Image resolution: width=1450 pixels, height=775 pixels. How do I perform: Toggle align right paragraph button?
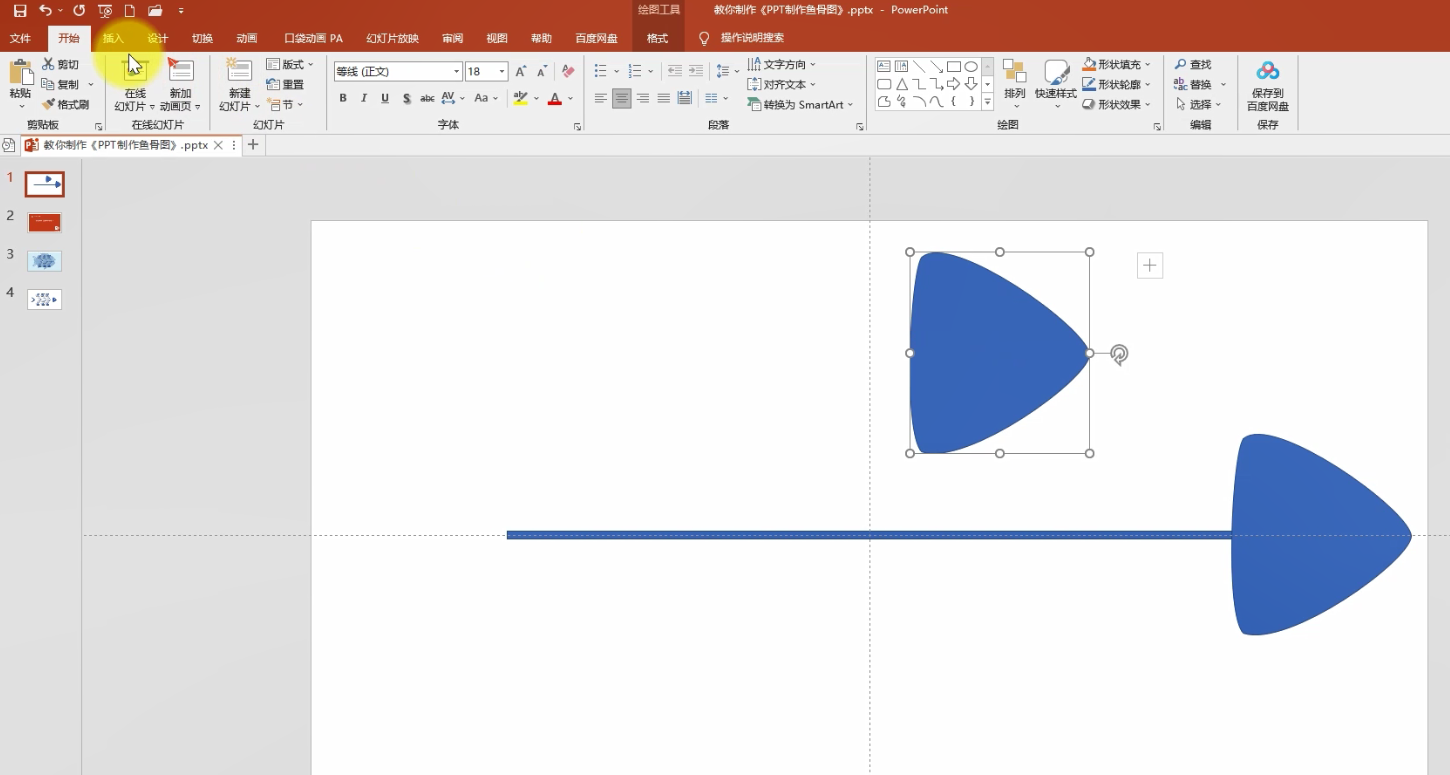click(643, 98)
